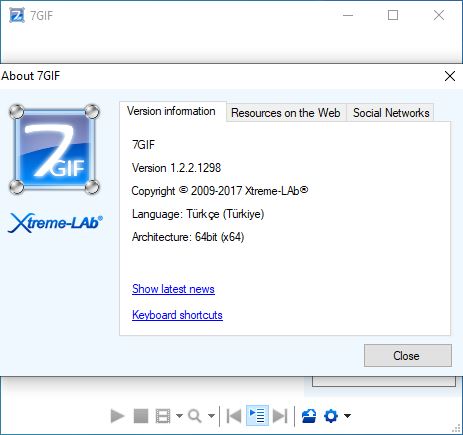This screenshot has width=463, height=435.
Task: Follow the Show latest news link
Action: point(173,289)
